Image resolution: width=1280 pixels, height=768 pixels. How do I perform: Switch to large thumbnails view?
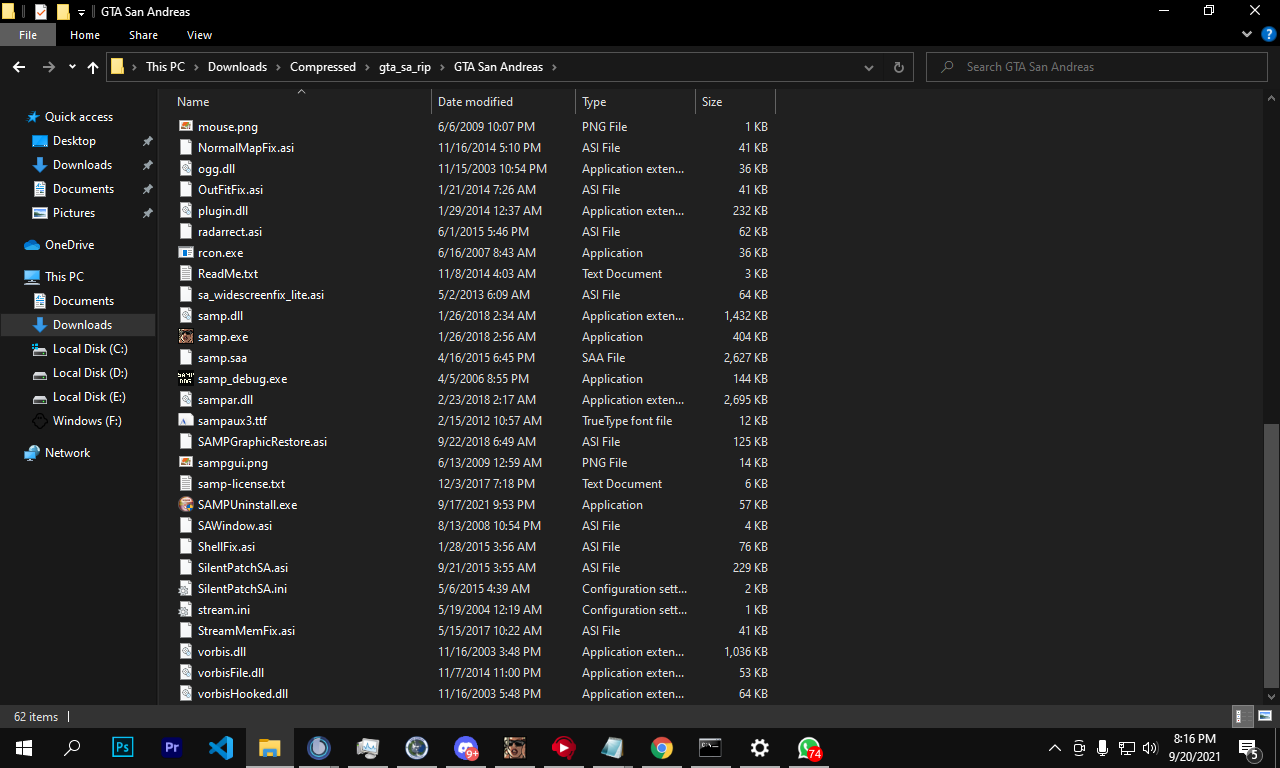[x=1265, y=716]
